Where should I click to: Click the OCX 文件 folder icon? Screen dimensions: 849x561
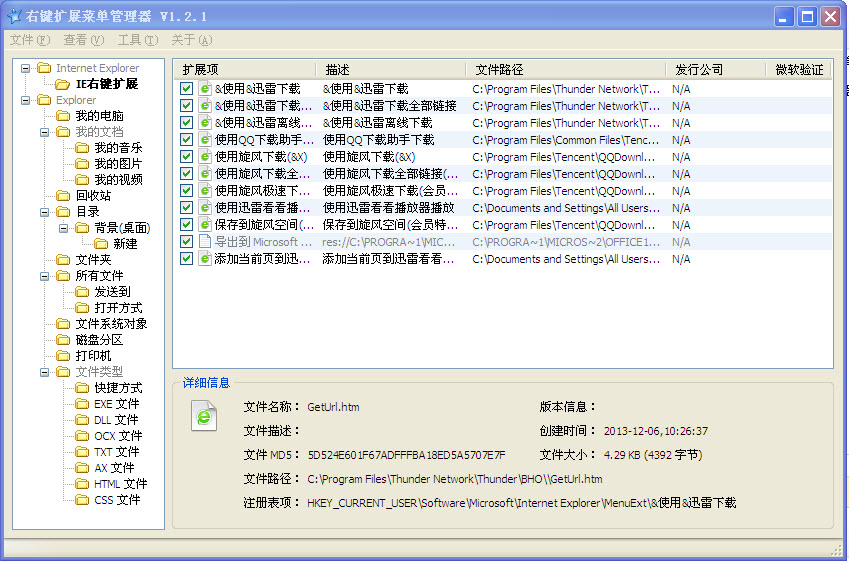pos(82,436)
